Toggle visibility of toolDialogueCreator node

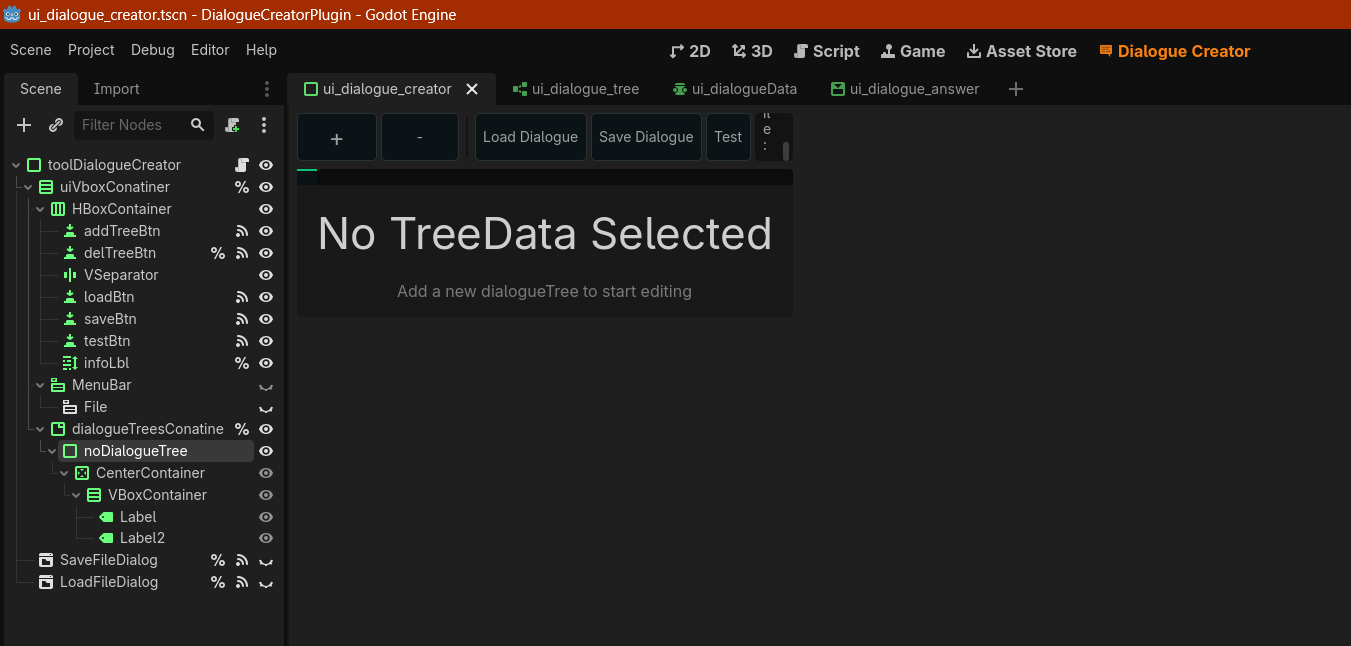click(266, 165)
